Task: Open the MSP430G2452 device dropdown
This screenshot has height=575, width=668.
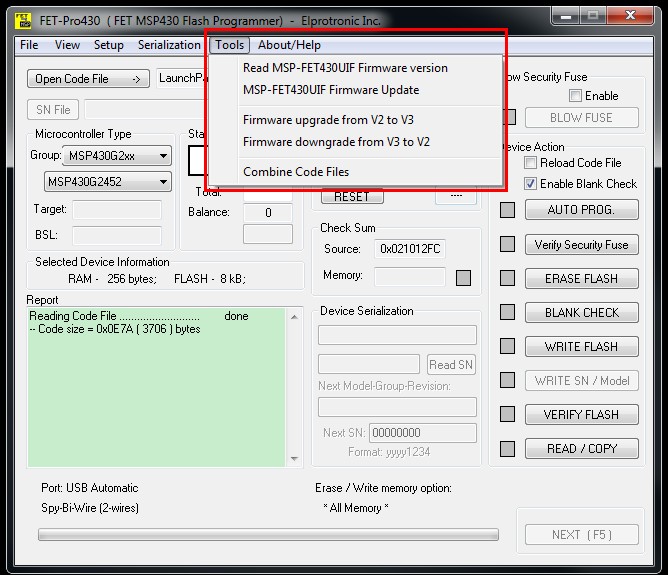Action: [x=108, y=182]
